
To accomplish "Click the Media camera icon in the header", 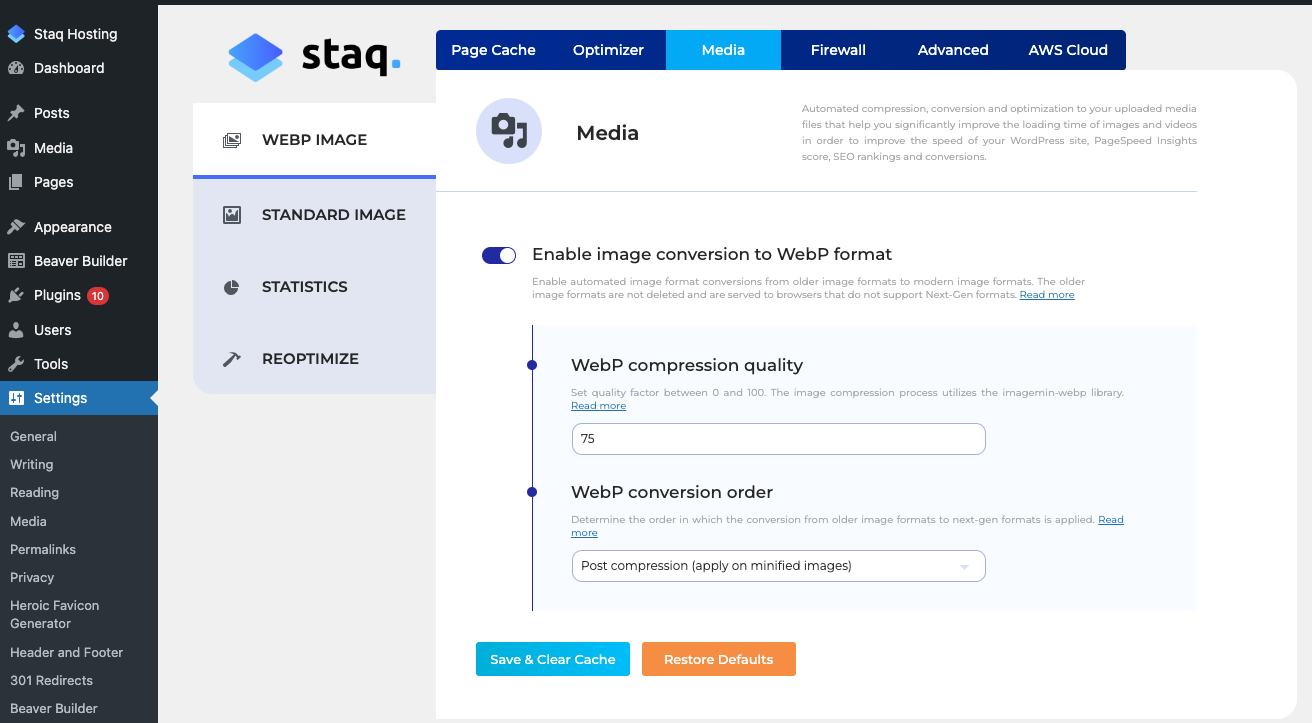I will [x=508, y=130].
